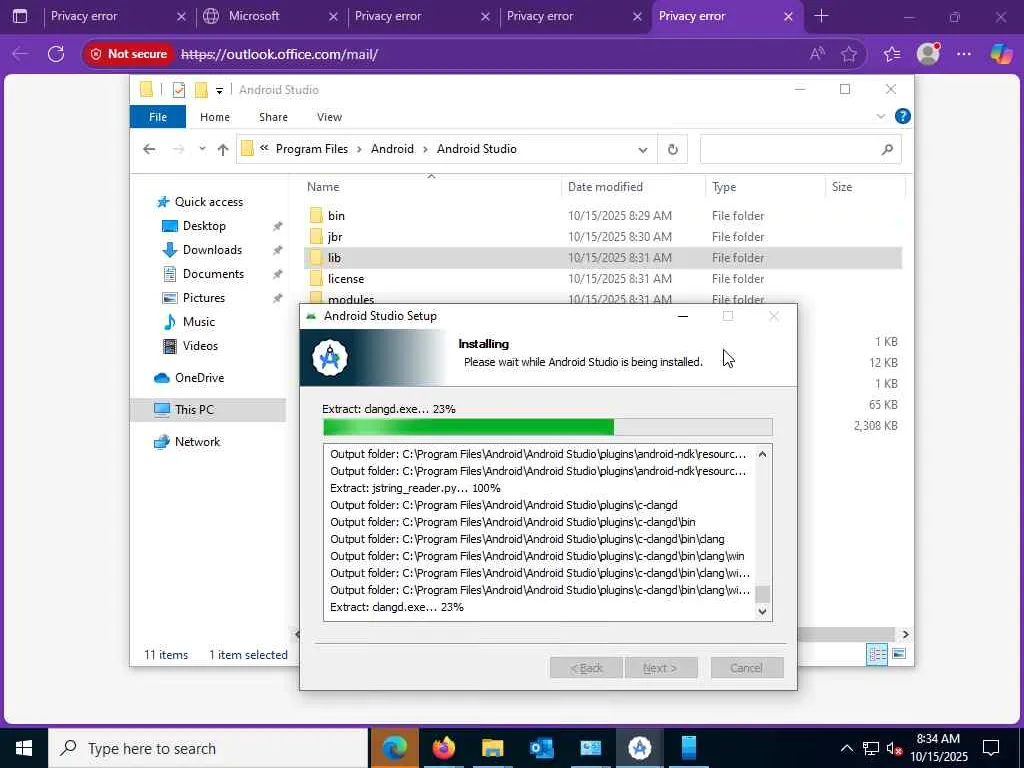Sort by Size column header

(865, 187)
